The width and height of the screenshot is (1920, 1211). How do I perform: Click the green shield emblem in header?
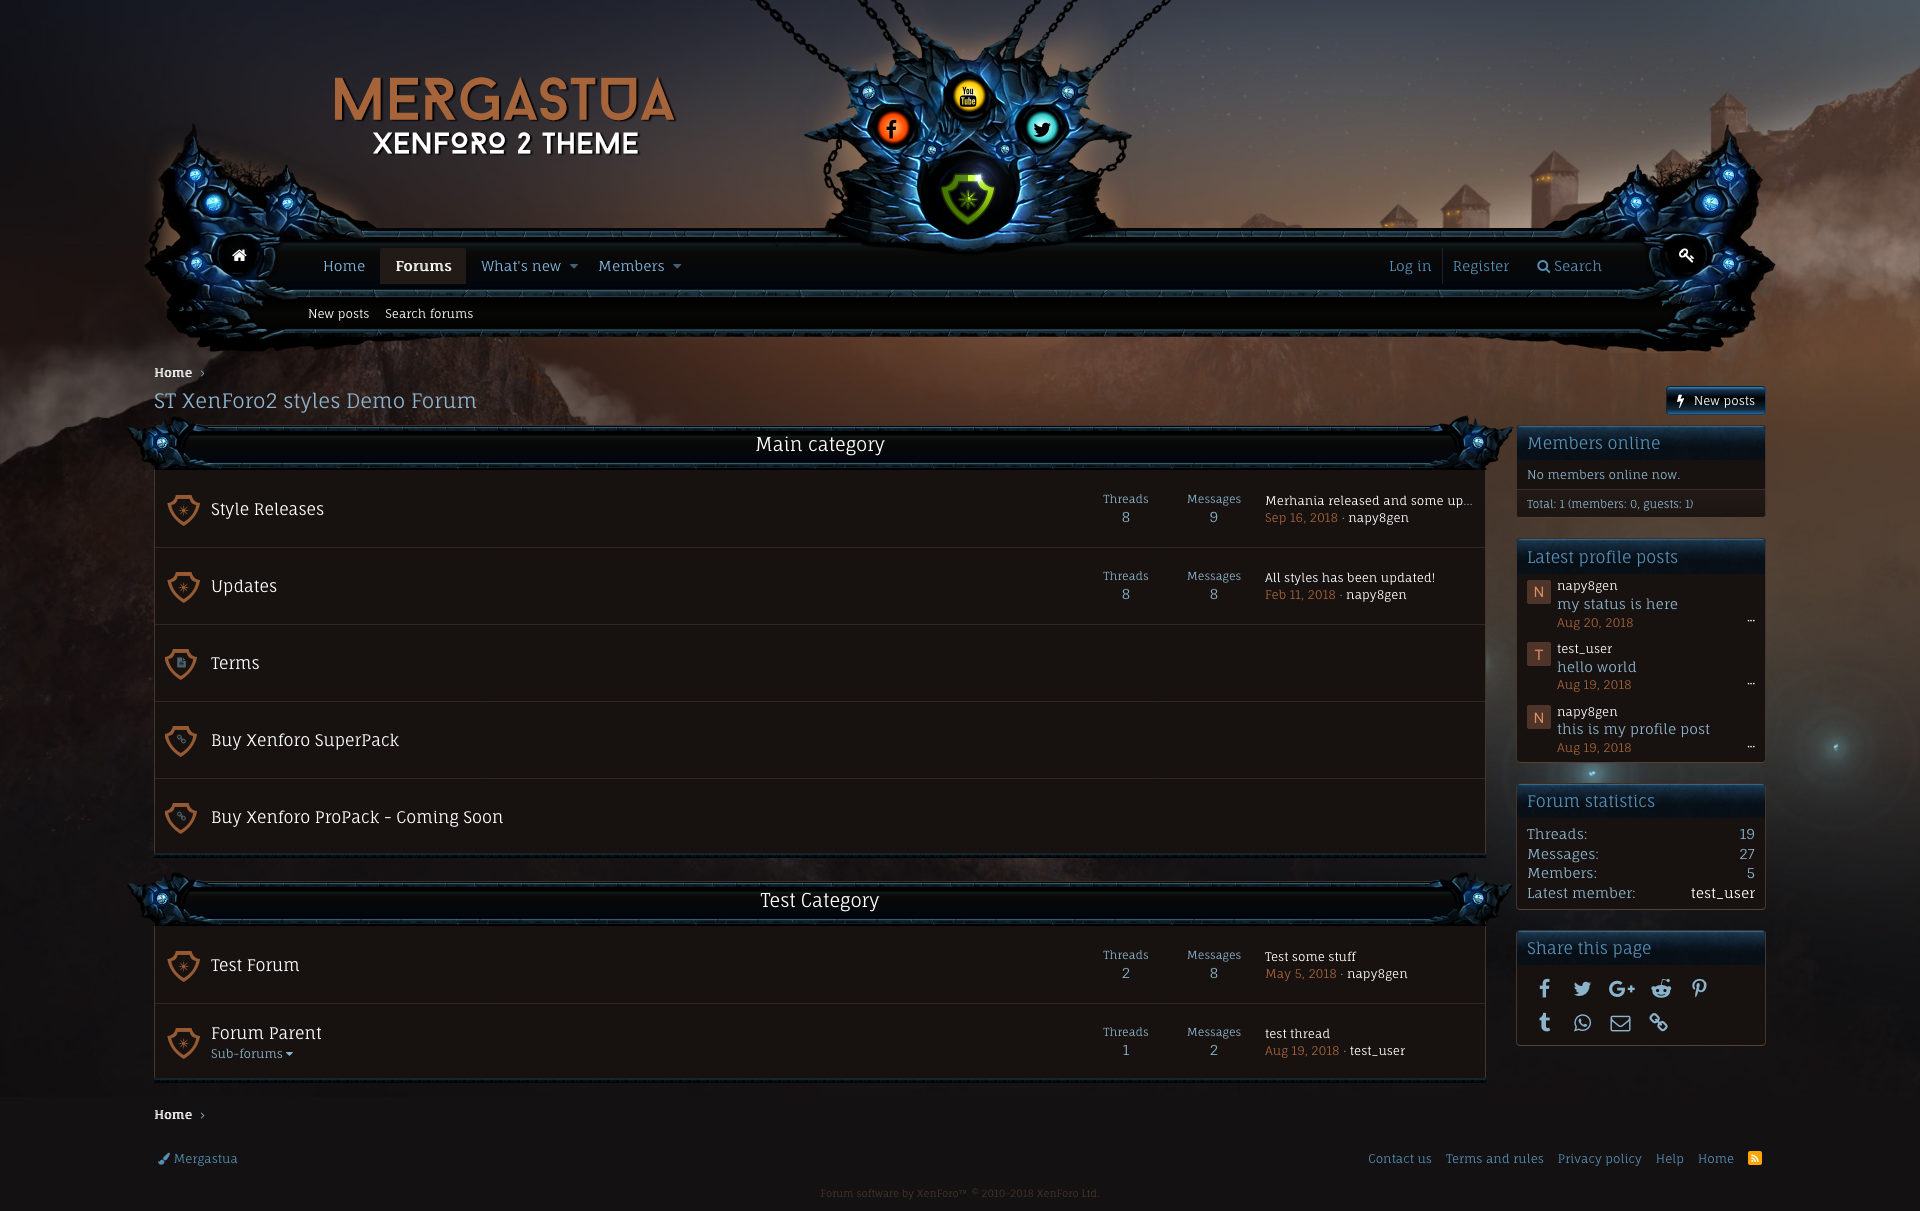tap(967, 197)
